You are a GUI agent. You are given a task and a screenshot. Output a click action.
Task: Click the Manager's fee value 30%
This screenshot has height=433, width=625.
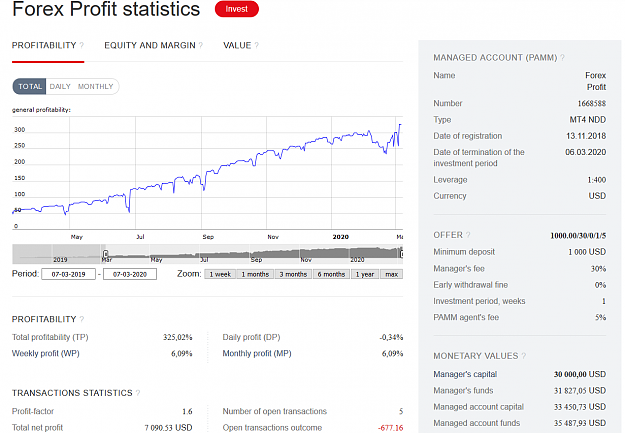pos(598,269)
